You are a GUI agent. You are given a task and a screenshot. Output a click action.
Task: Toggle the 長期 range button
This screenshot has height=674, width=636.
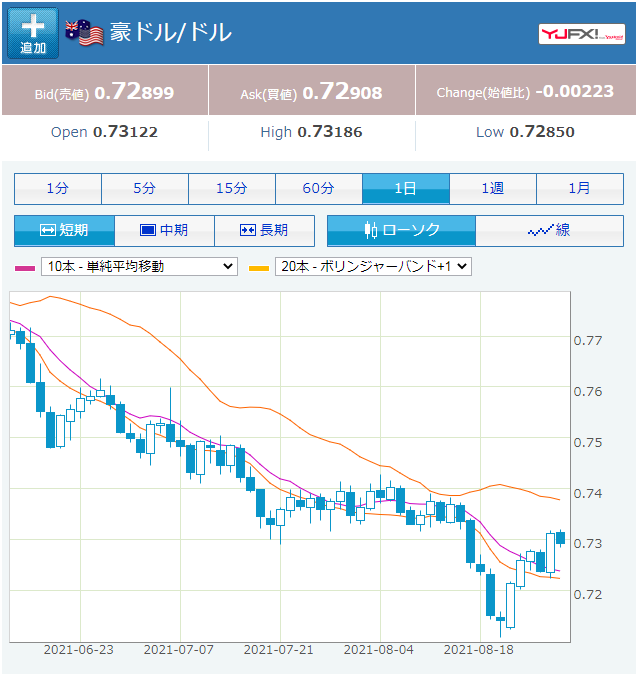264,231
